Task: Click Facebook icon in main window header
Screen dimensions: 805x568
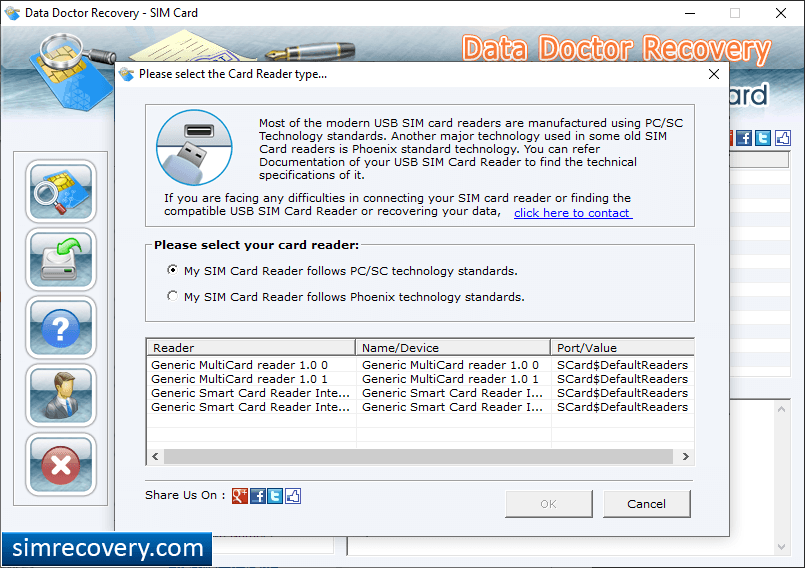Action: coord(743,138)
